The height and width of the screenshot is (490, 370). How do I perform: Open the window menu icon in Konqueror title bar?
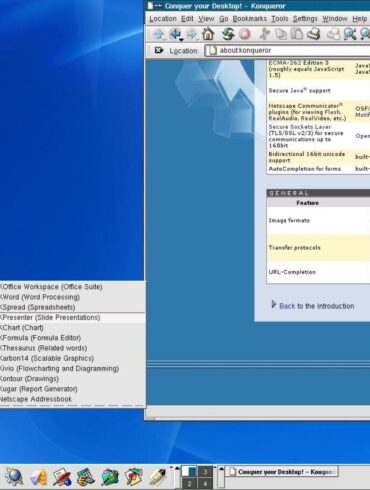150,6
